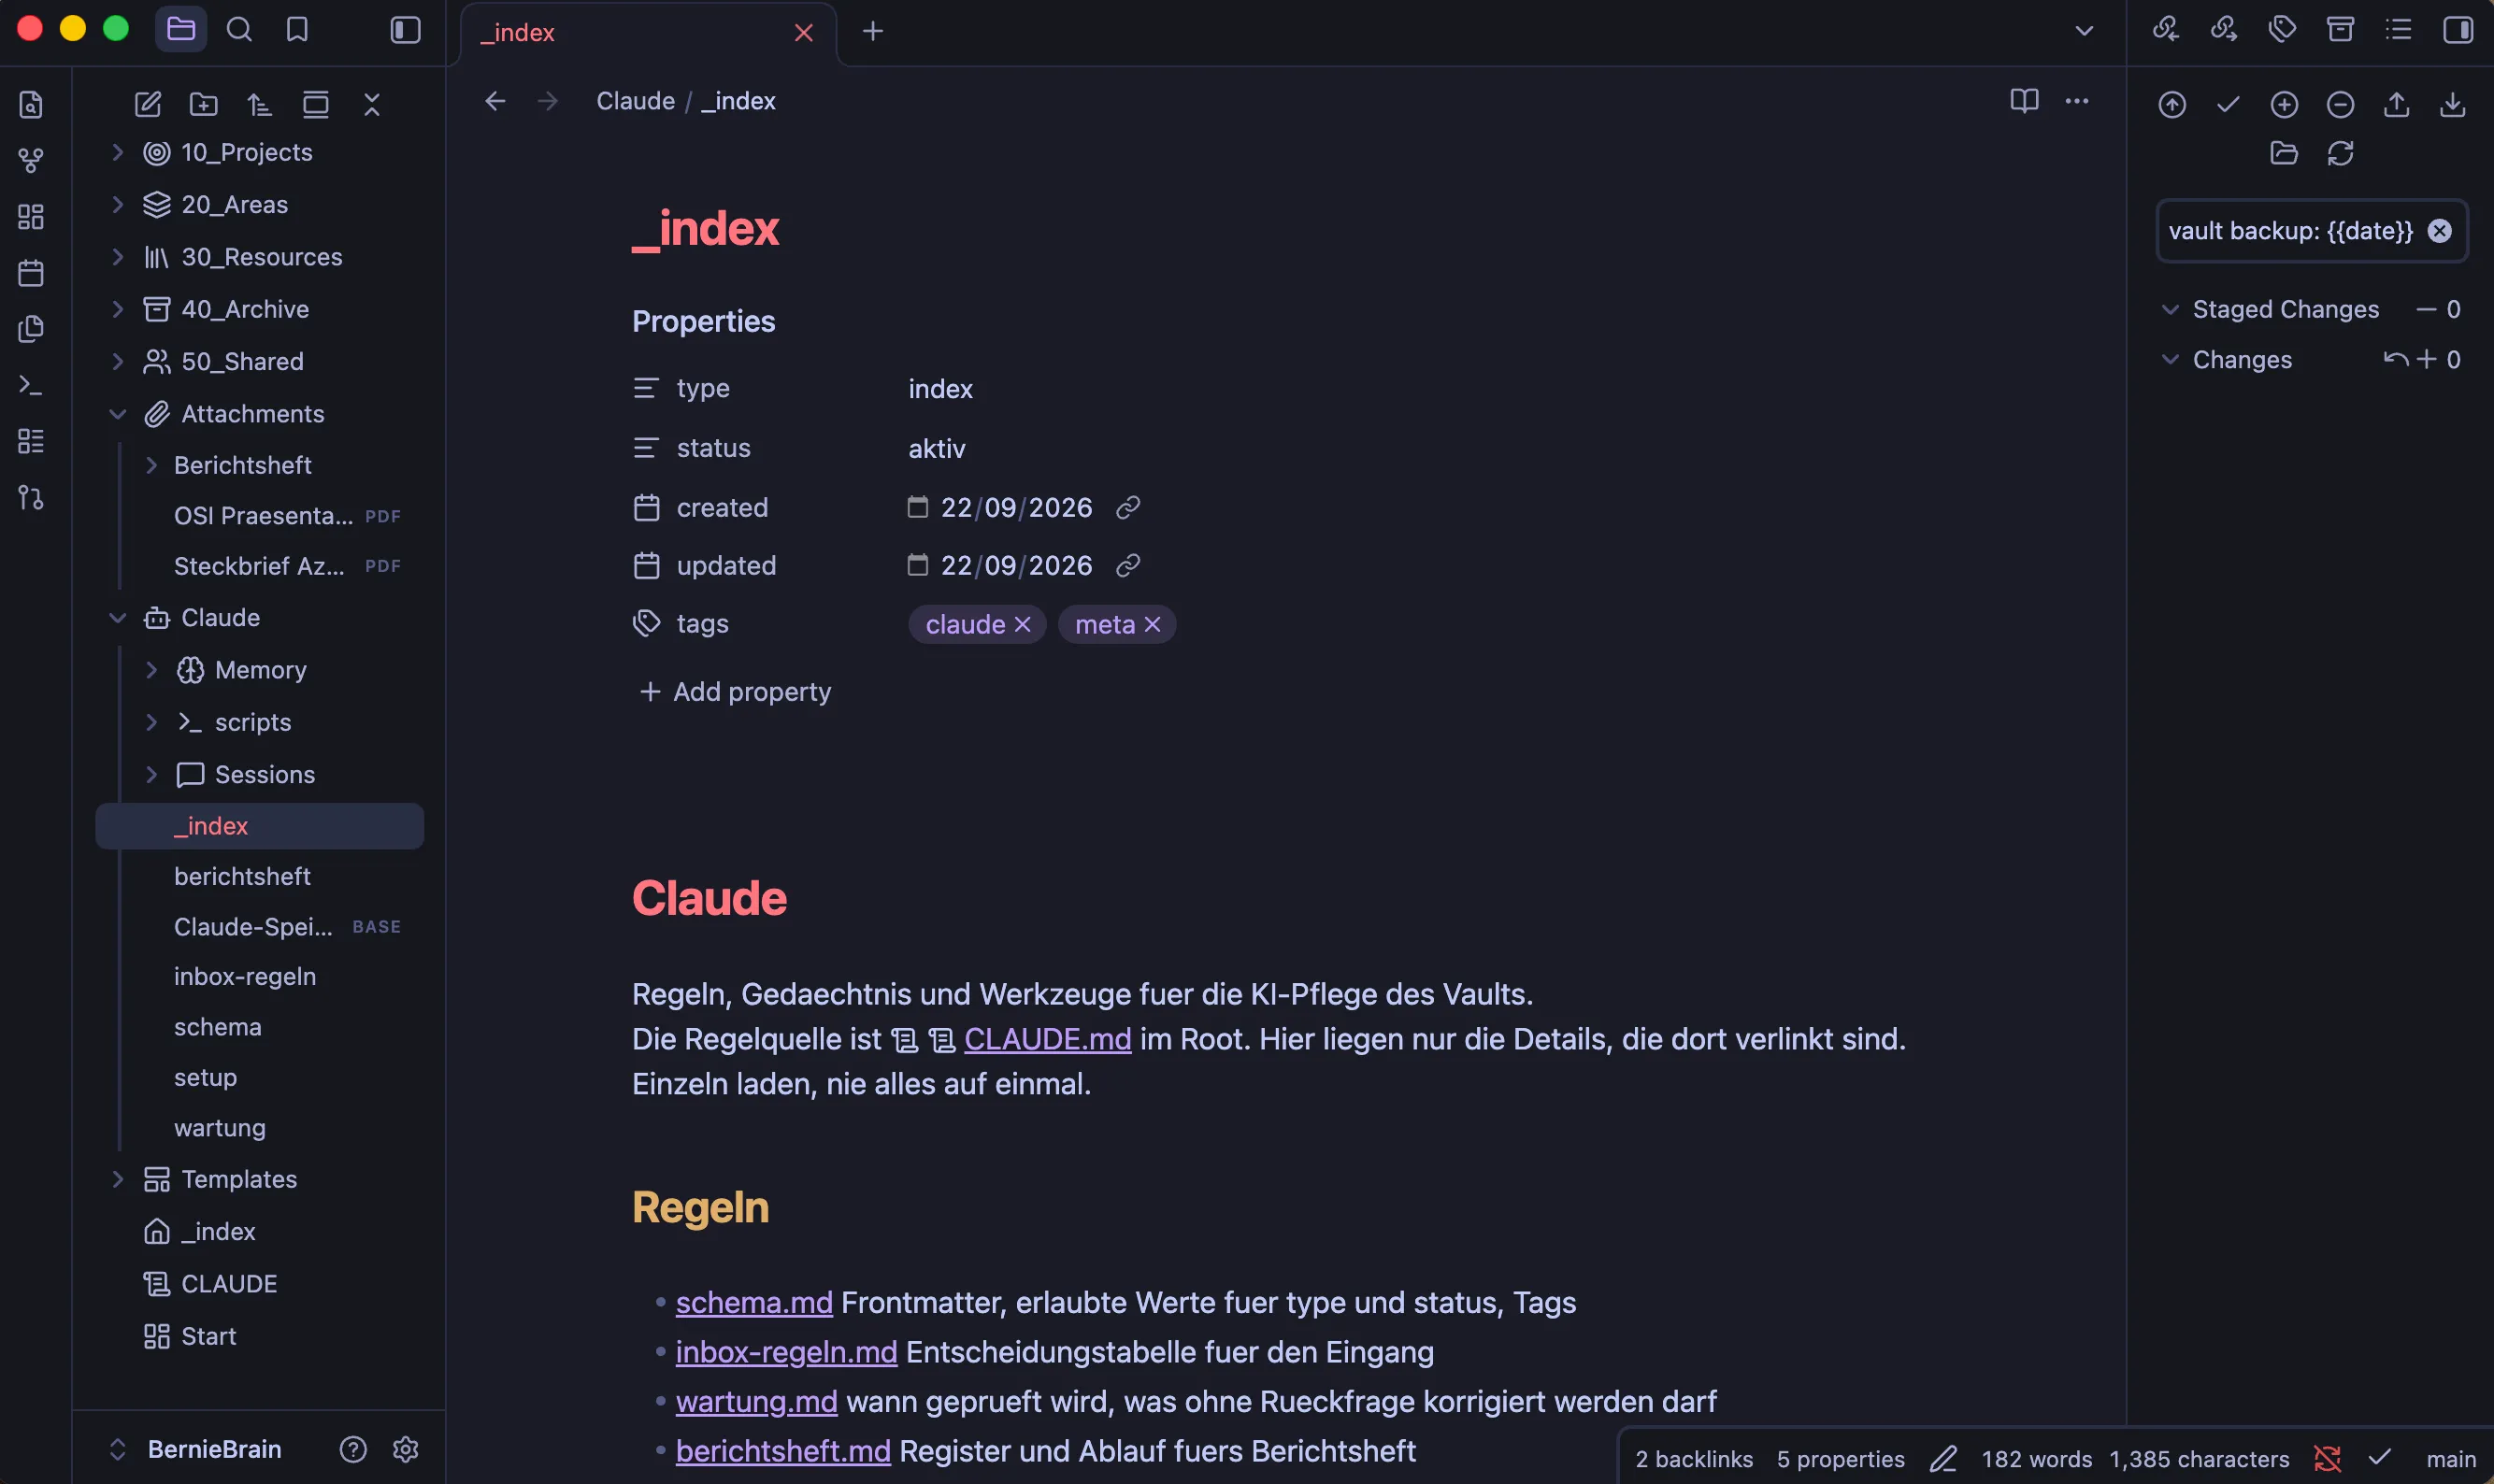Collapse all folders in explorer
Viewport: 2494px width, 1484px height.
(372, 104)
